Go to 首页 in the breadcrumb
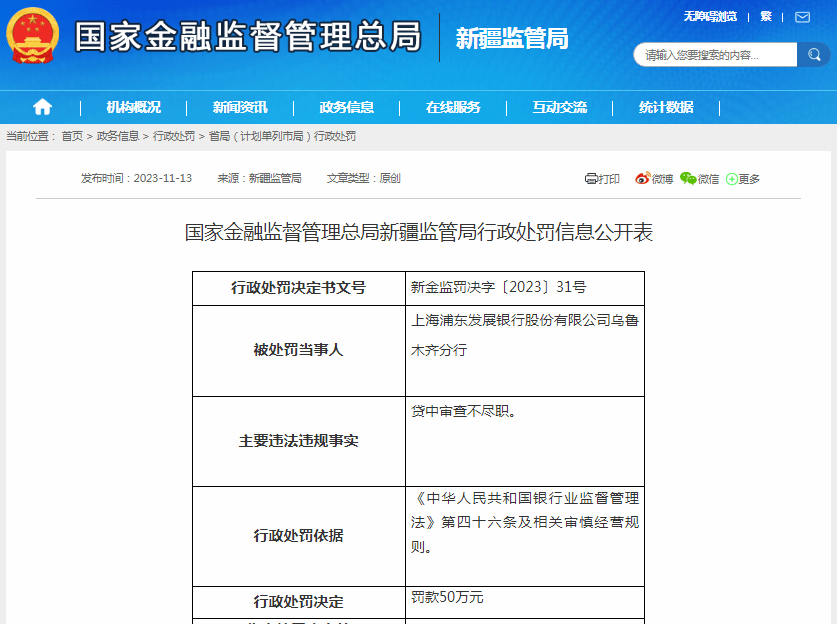This screenshot has width=837, height=624. tap(72, 136)
